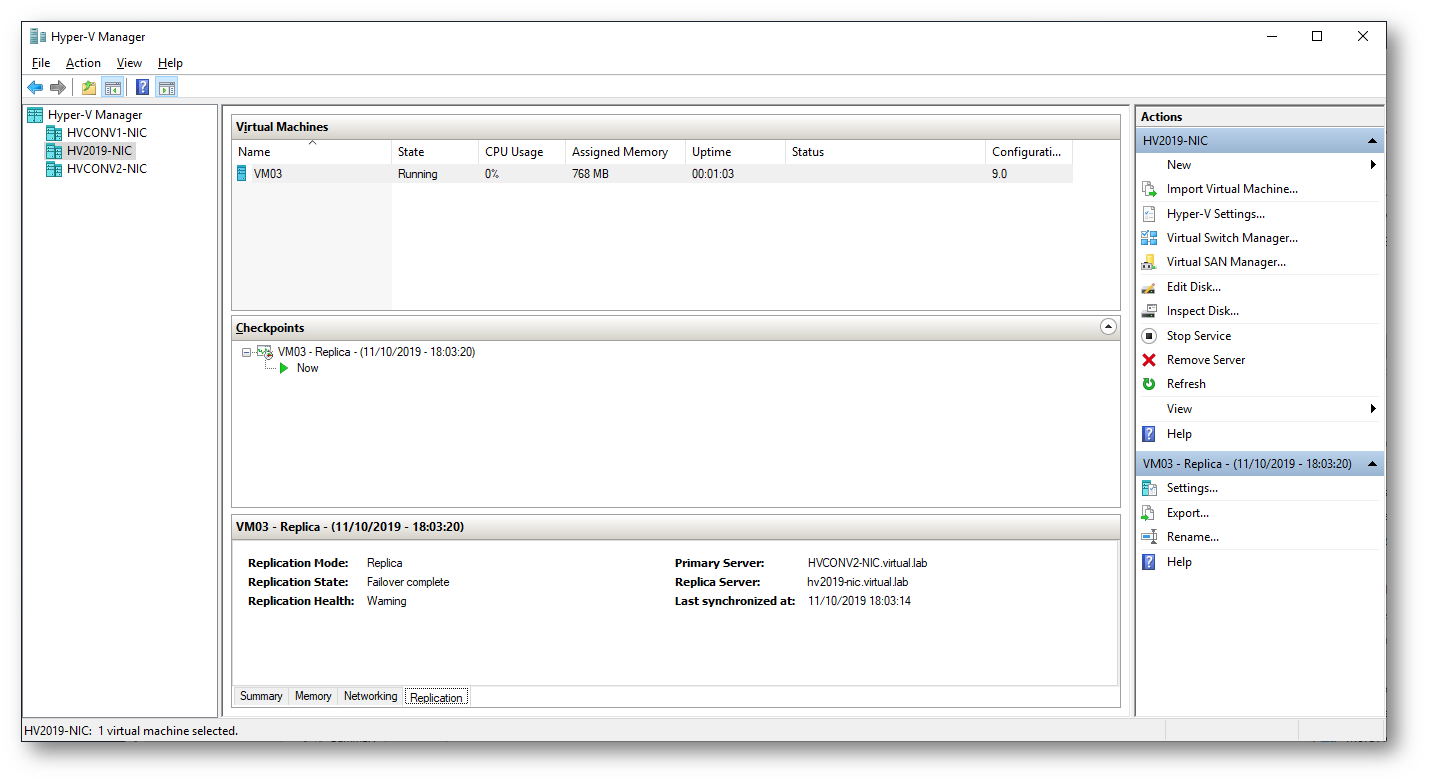This screenshot has width=1429, height=784.
Task: Select HV2019-NIC in the server tree
Action: (x=99, y=151)
